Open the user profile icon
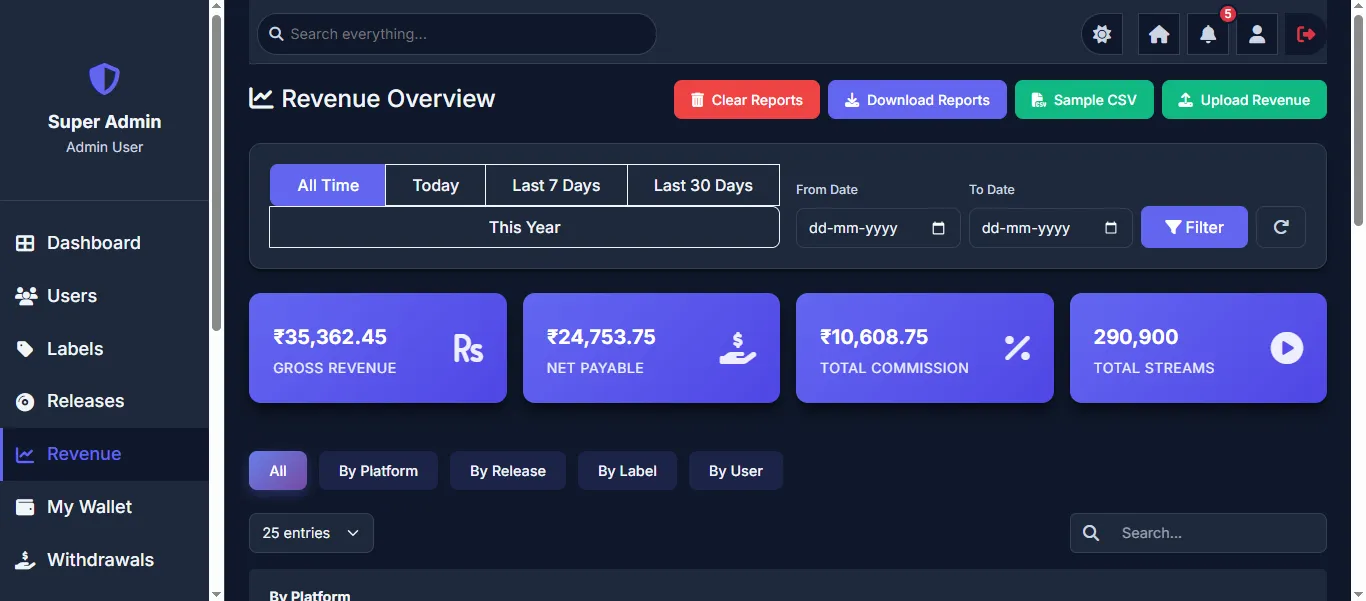This screenshot has height=601, width=1366. coord(1257,34)
